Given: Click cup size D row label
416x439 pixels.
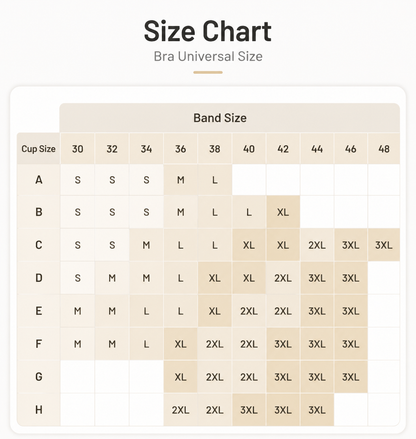Looking at the screenshot, I should pyautogui.click(x=39, y=278).
